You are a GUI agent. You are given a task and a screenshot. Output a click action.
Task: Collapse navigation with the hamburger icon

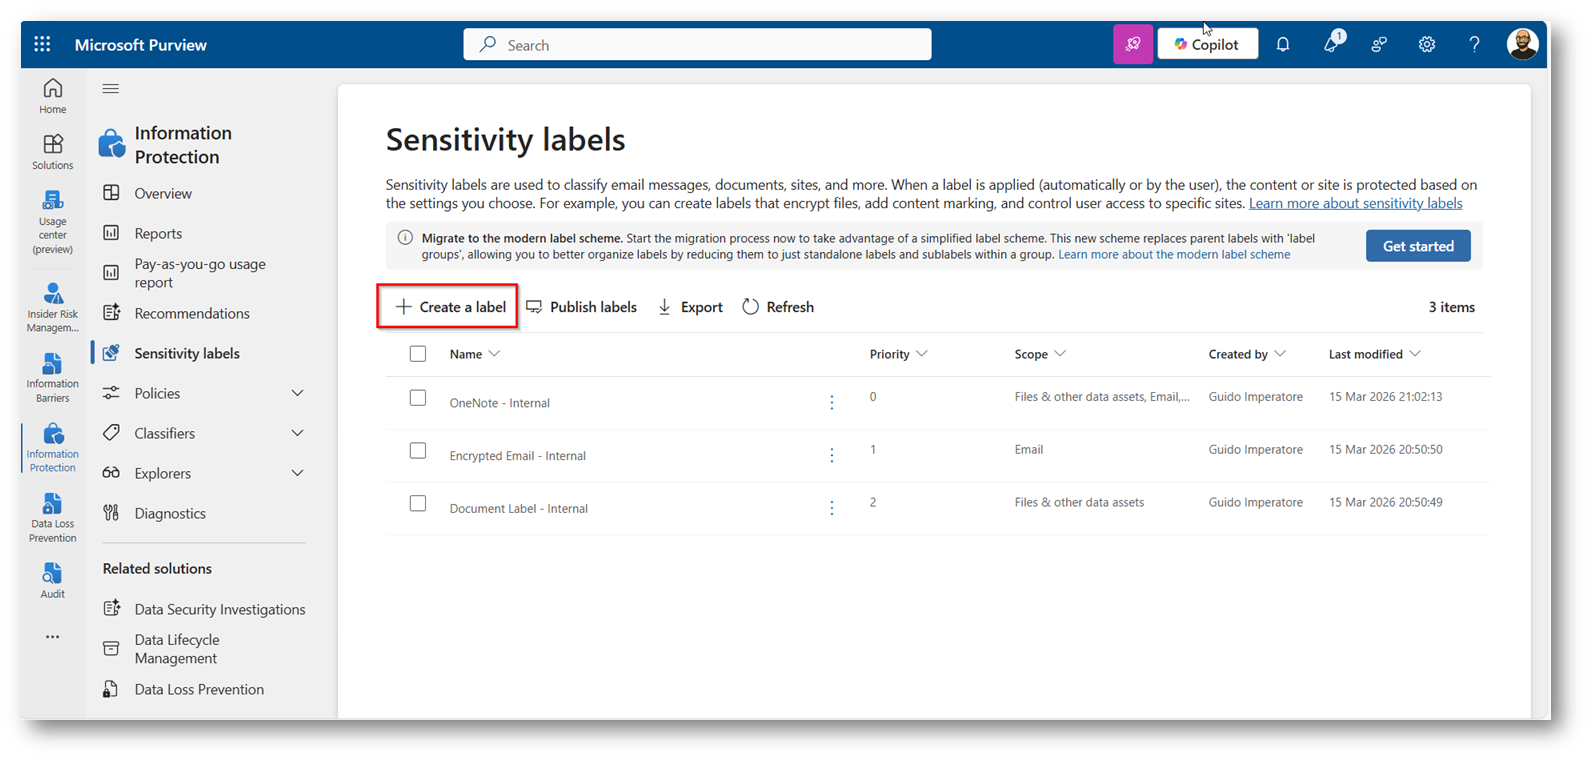pyautogui.click(x=111, y=89)
